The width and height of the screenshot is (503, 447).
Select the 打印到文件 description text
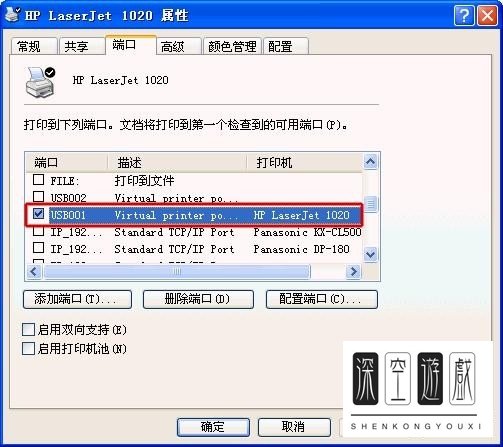coord(144,181)
